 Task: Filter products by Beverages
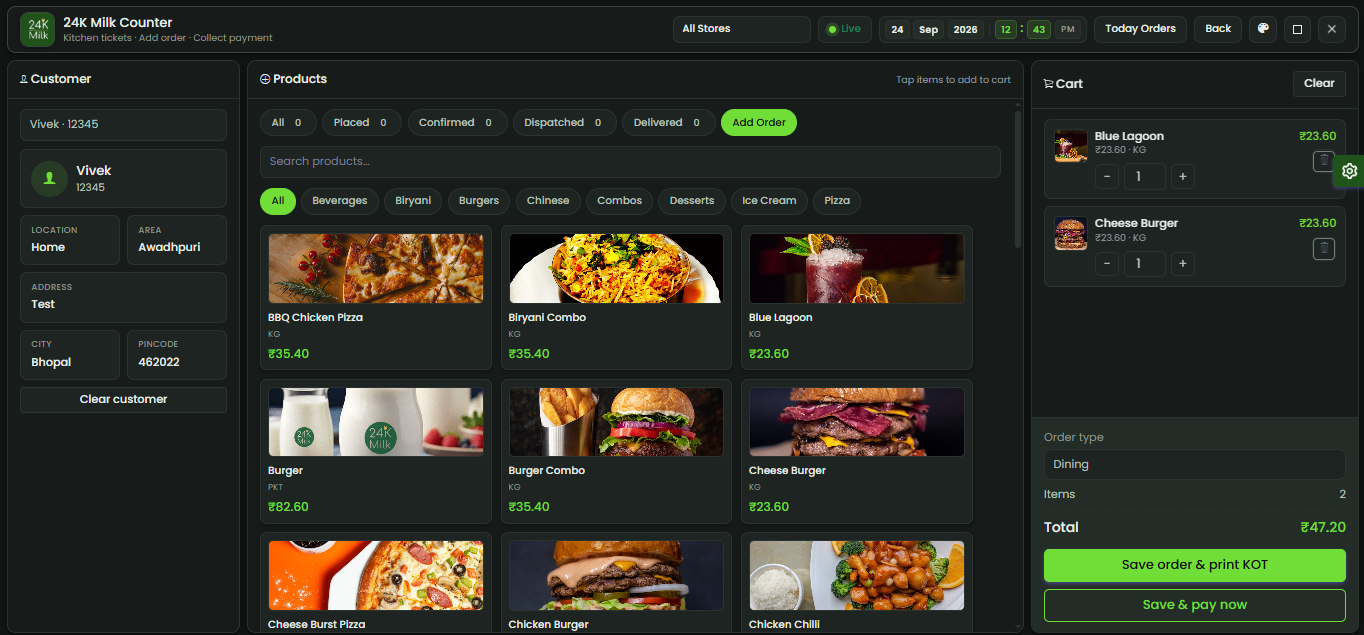coord(340,201)
